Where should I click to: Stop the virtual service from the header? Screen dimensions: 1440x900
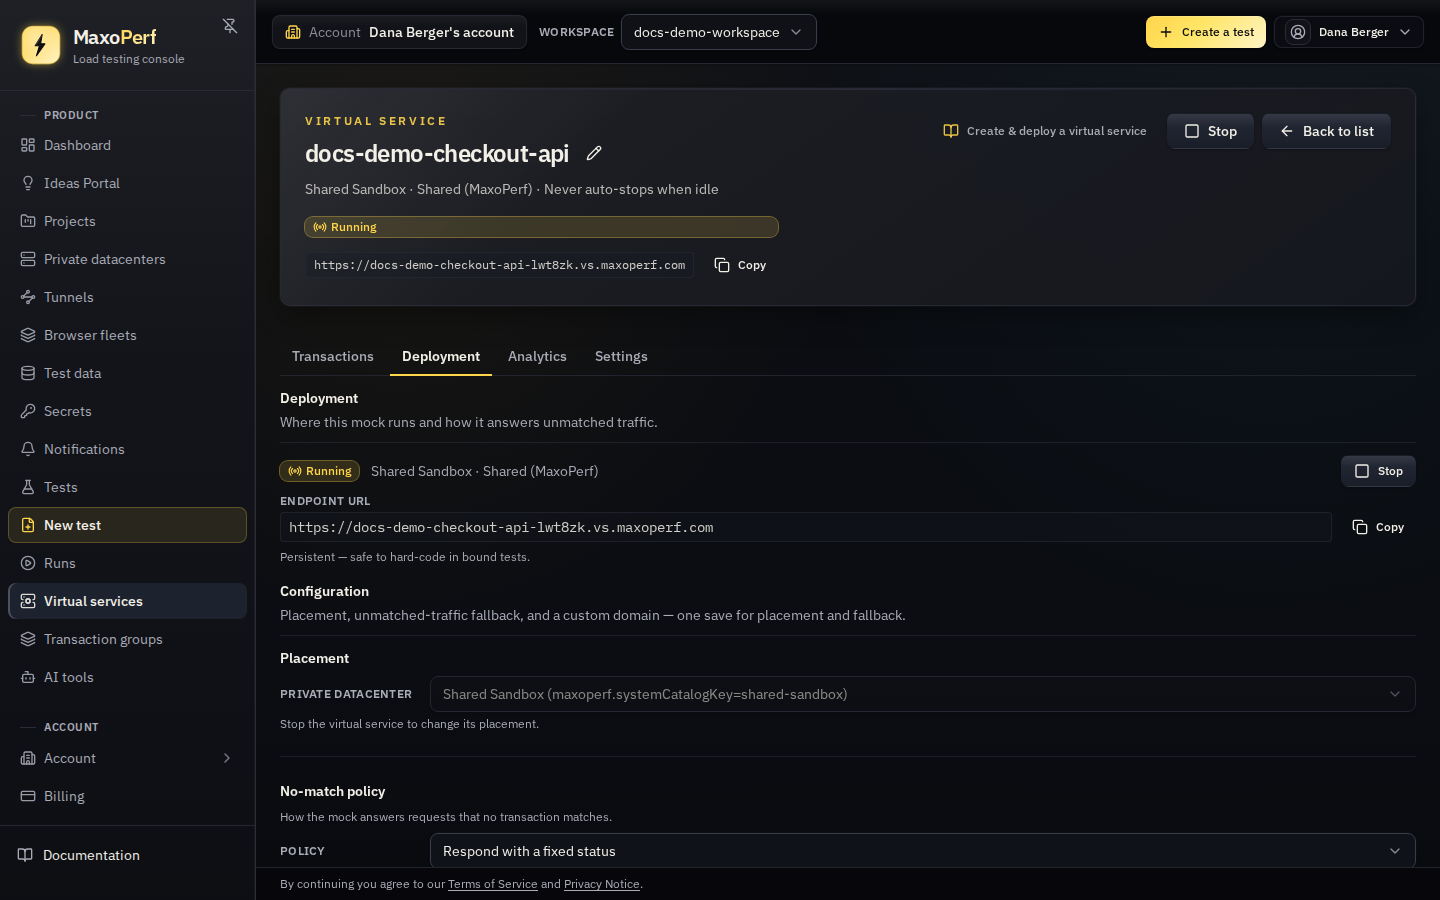click(1210, 131)
